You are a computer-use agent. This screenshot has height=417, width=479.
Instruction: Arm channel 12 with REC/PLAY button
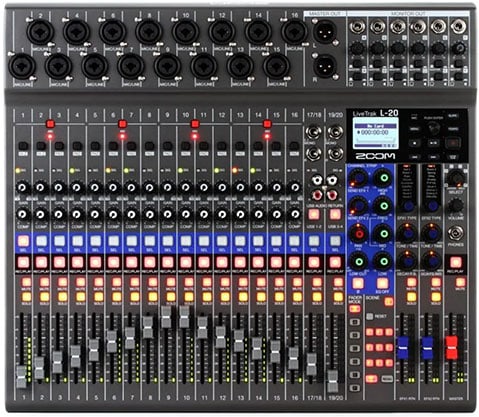tap(222, 262)
